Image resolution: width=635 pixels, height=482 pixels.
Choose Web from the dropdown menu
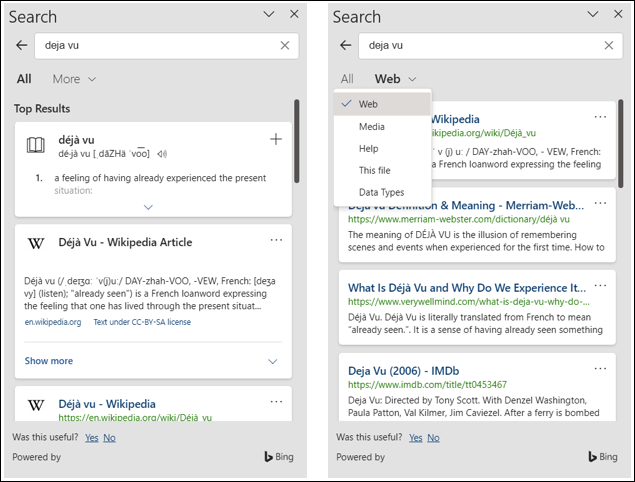click(x=382, y=104)
